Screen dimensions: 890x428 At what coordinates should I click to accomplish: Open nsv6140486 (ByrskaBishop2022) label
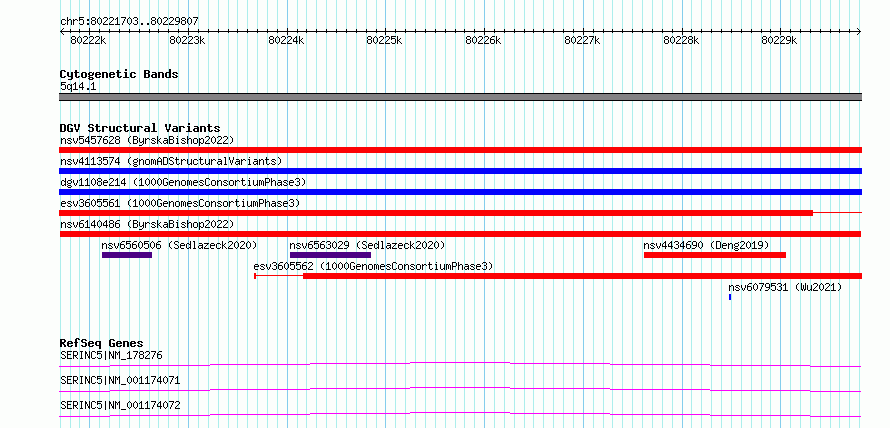(x=147, y=224)
